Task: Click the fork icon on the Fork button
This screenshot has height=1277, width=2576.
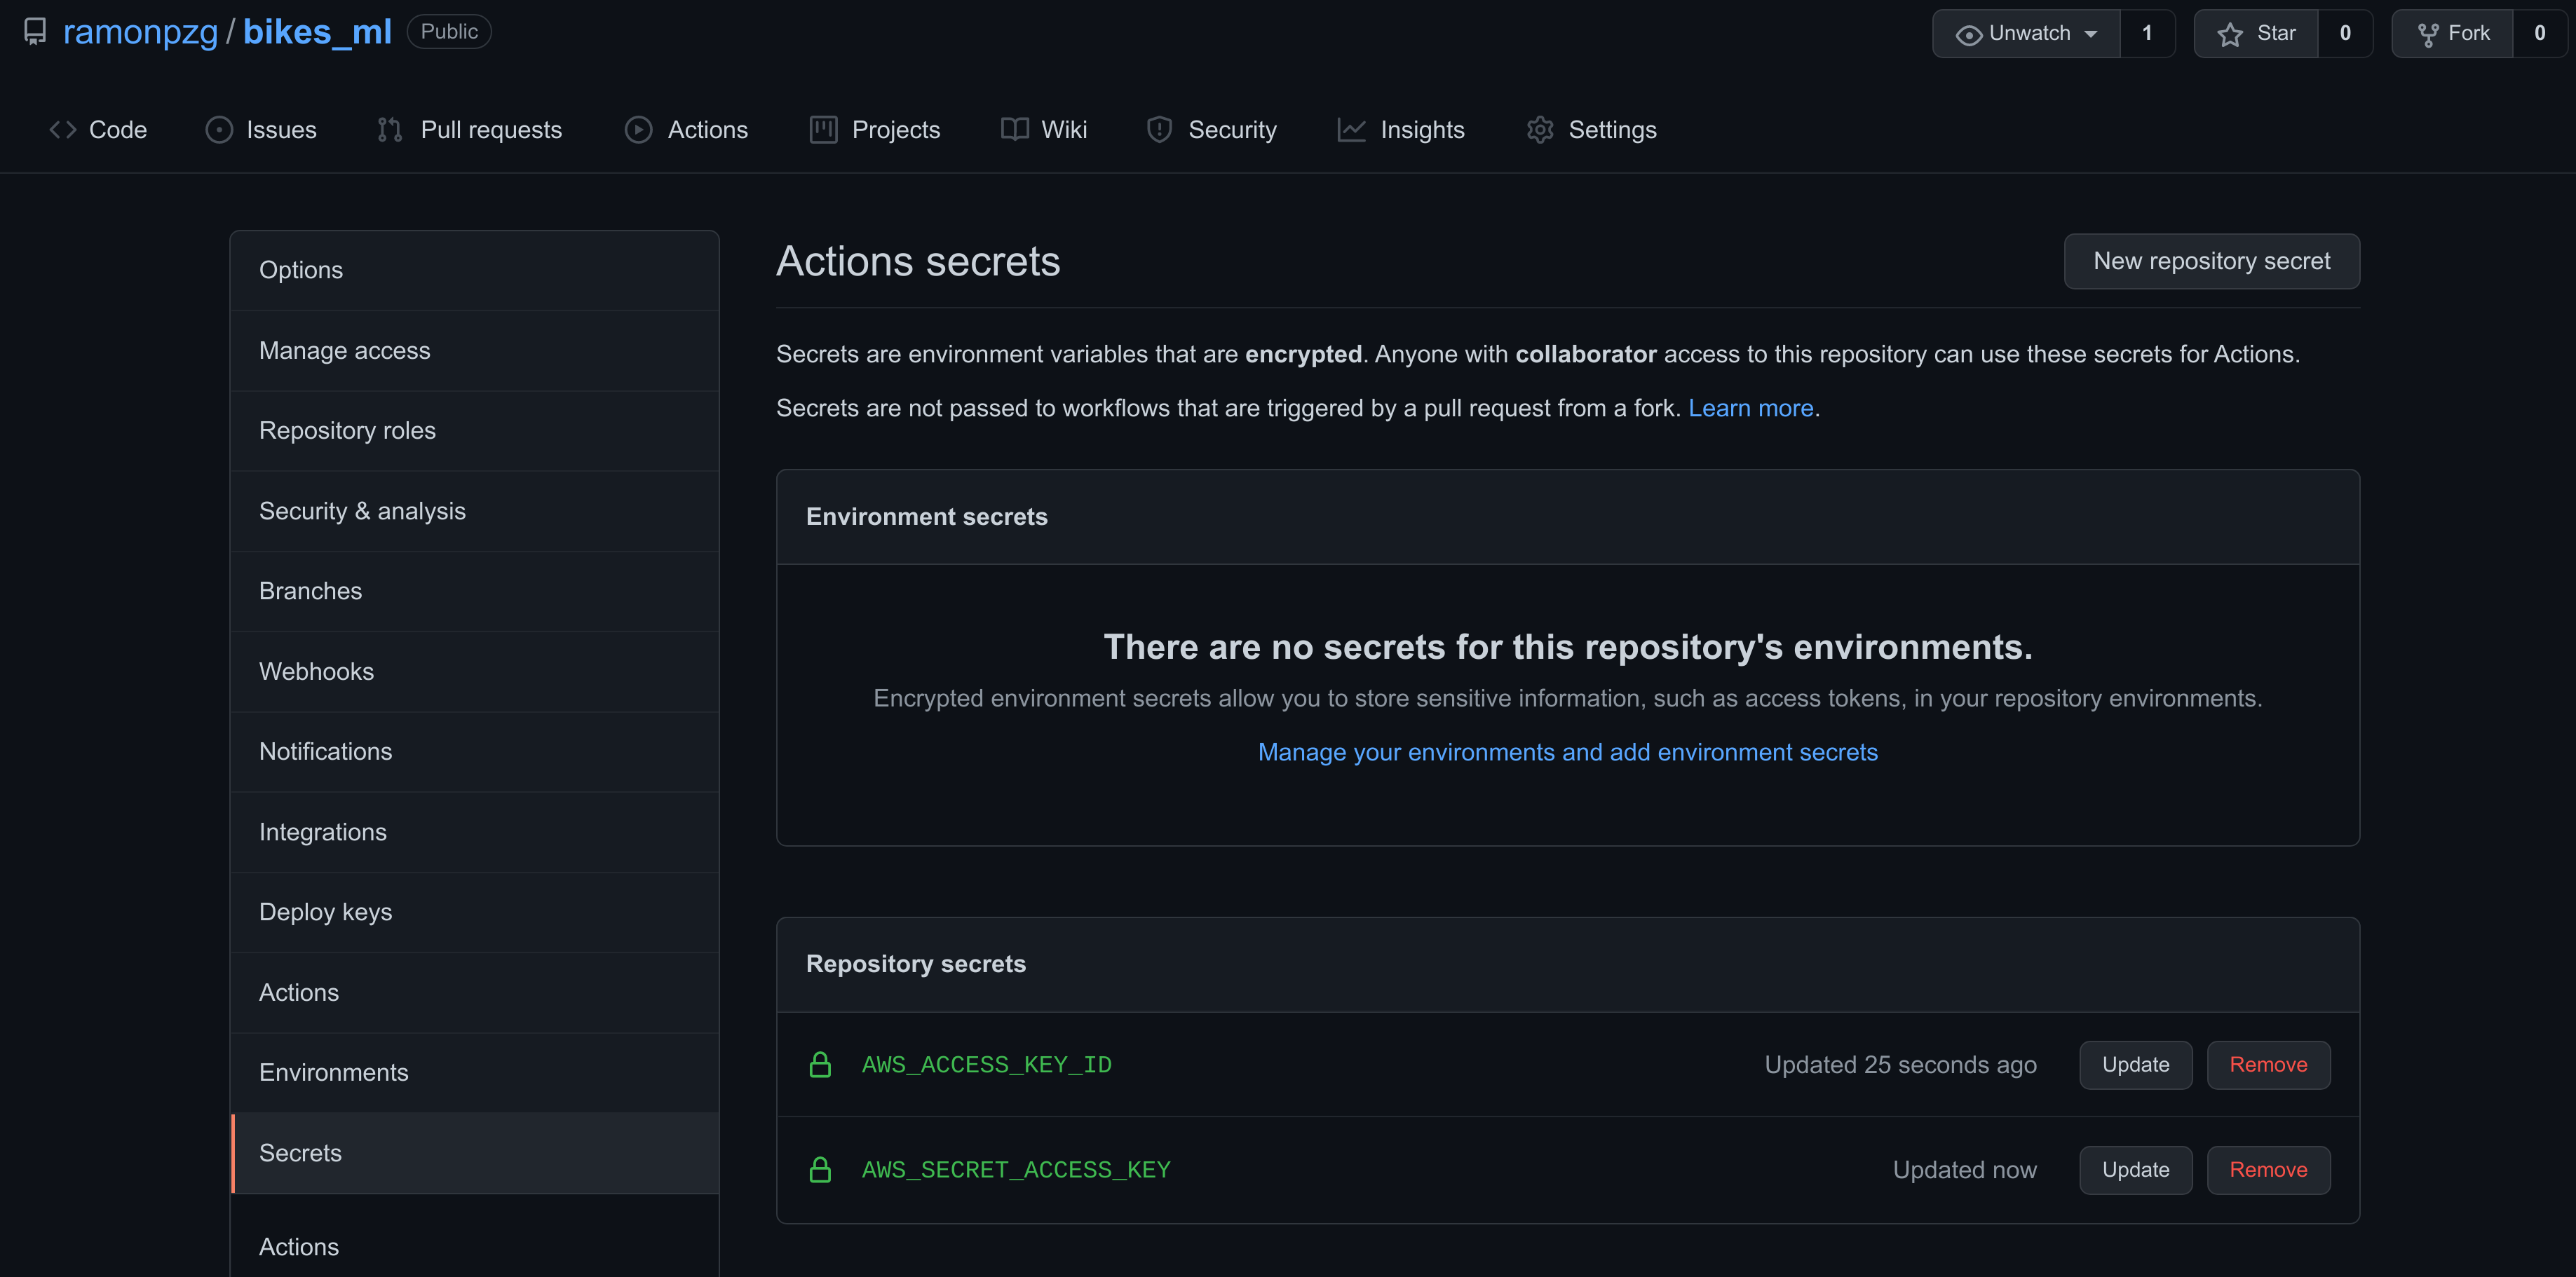Action: [2427, 35]
